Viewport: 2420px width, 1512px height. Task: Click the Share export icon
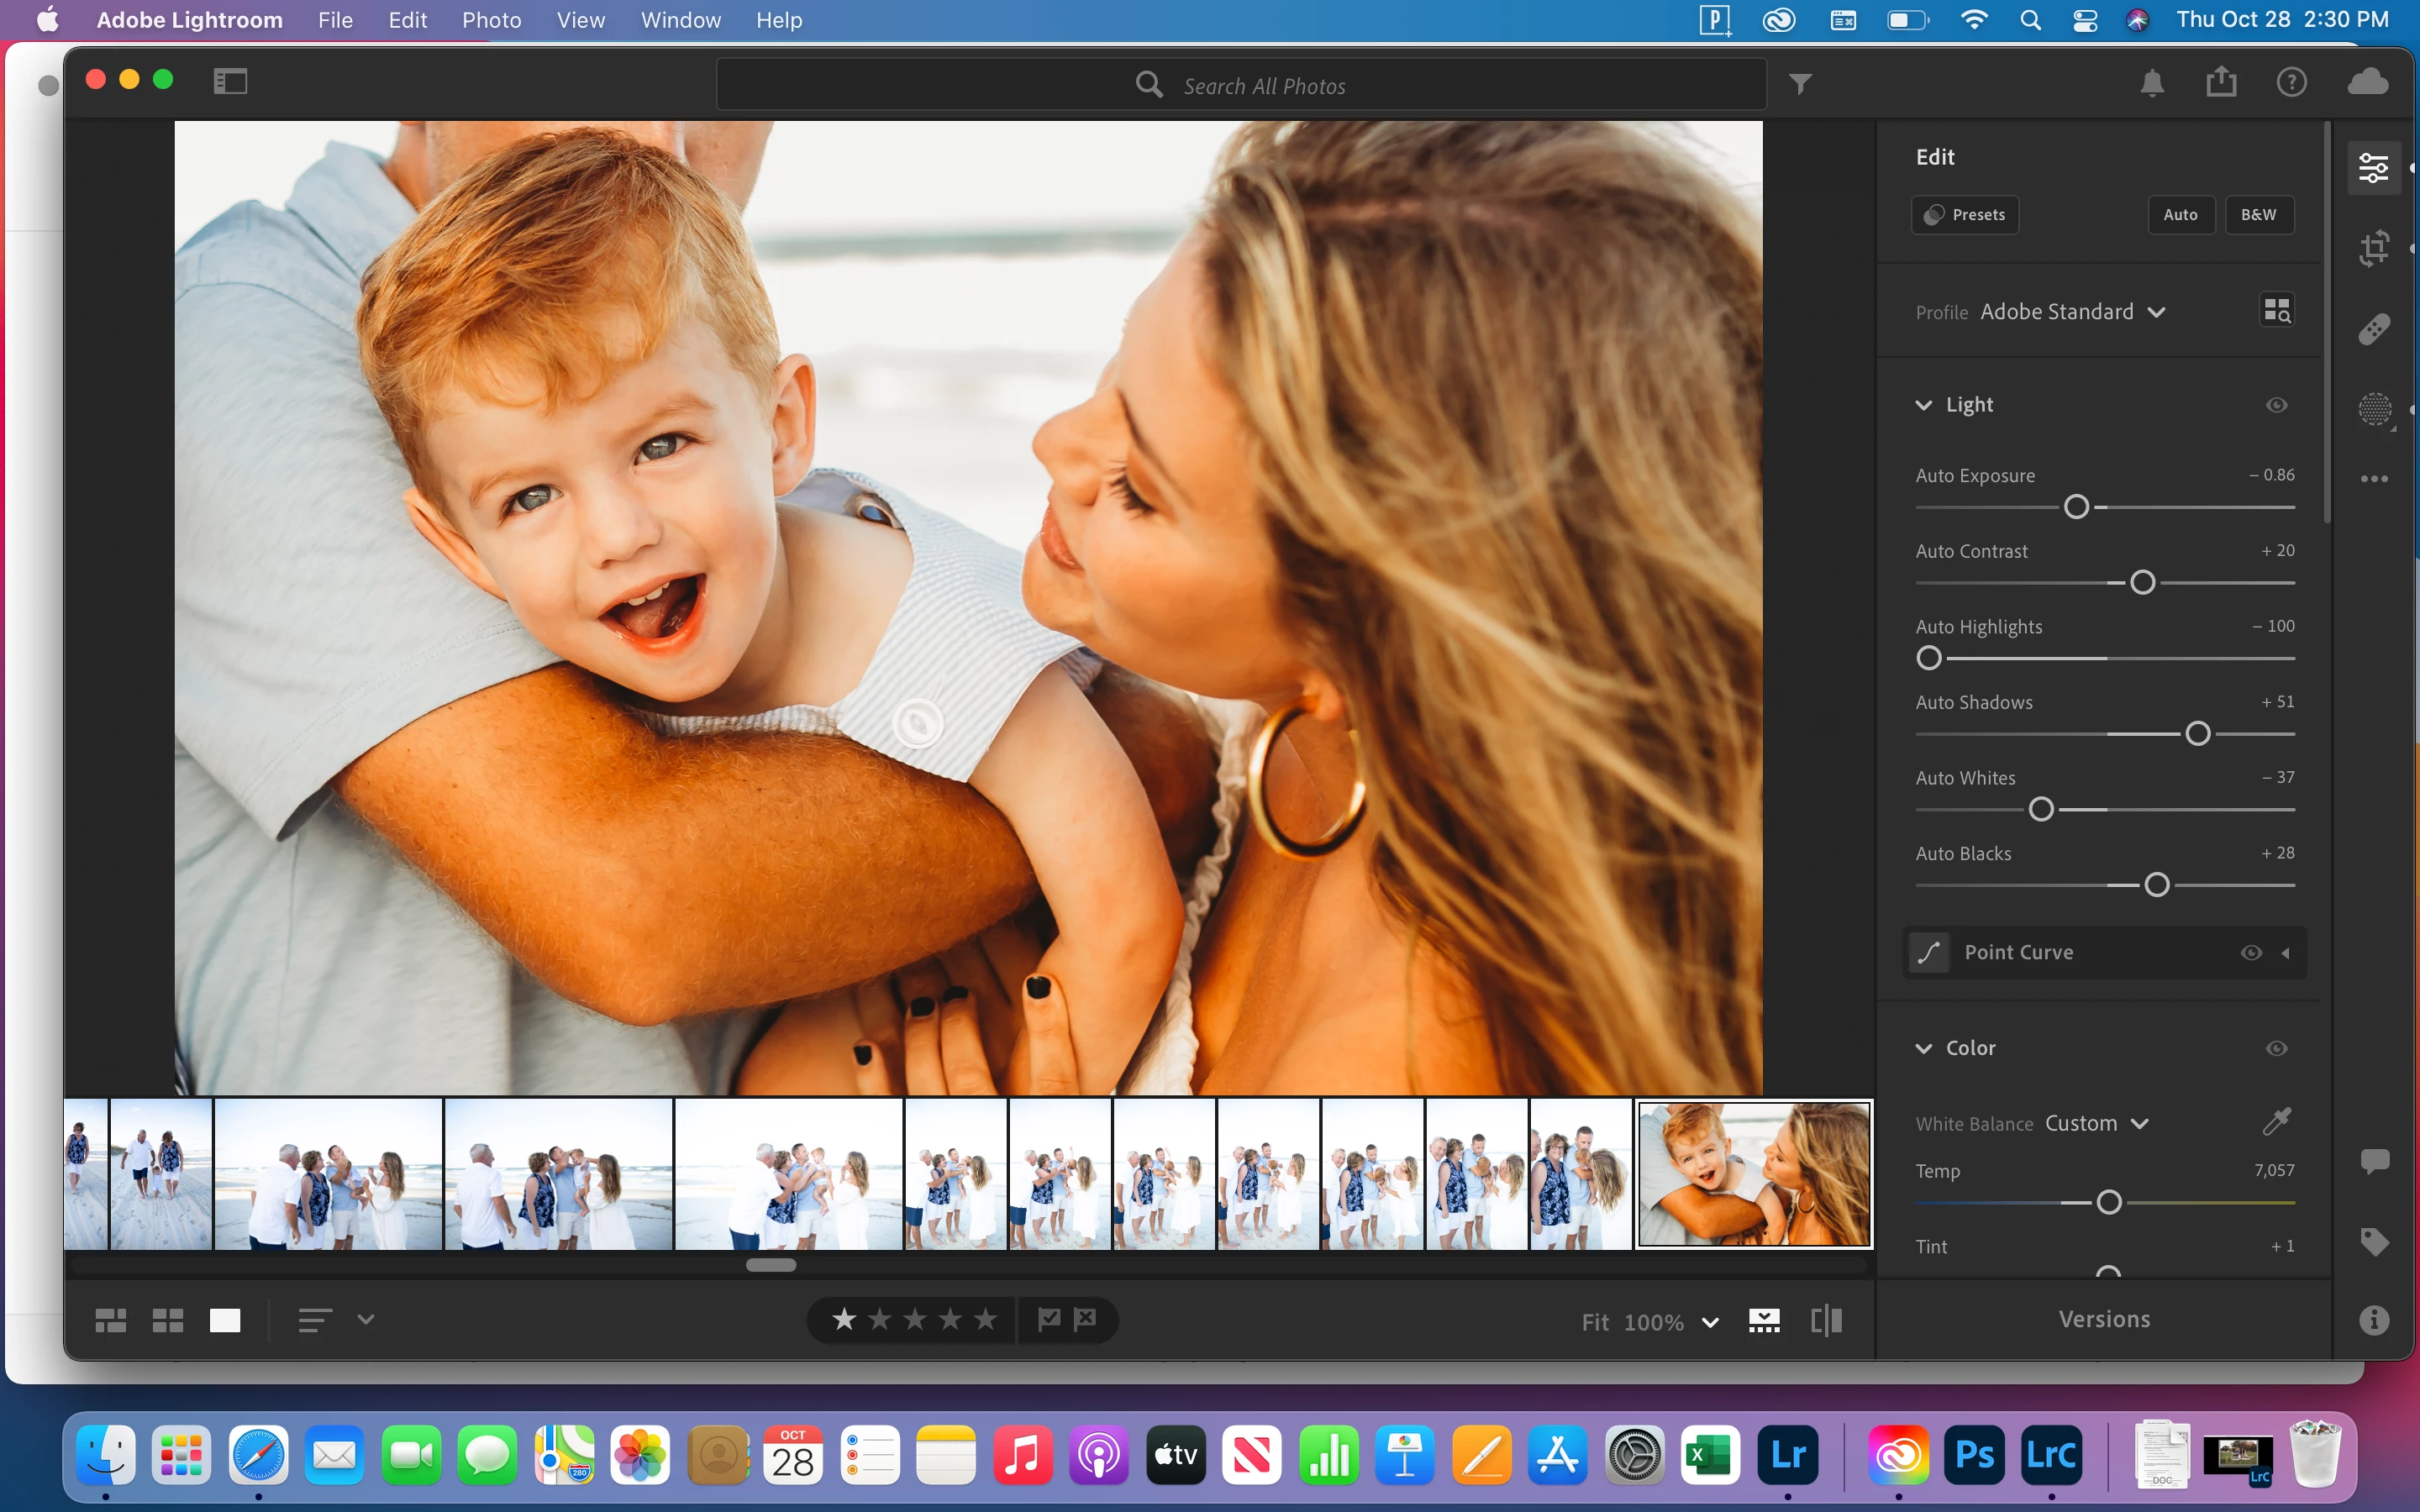pos(2221,82)
